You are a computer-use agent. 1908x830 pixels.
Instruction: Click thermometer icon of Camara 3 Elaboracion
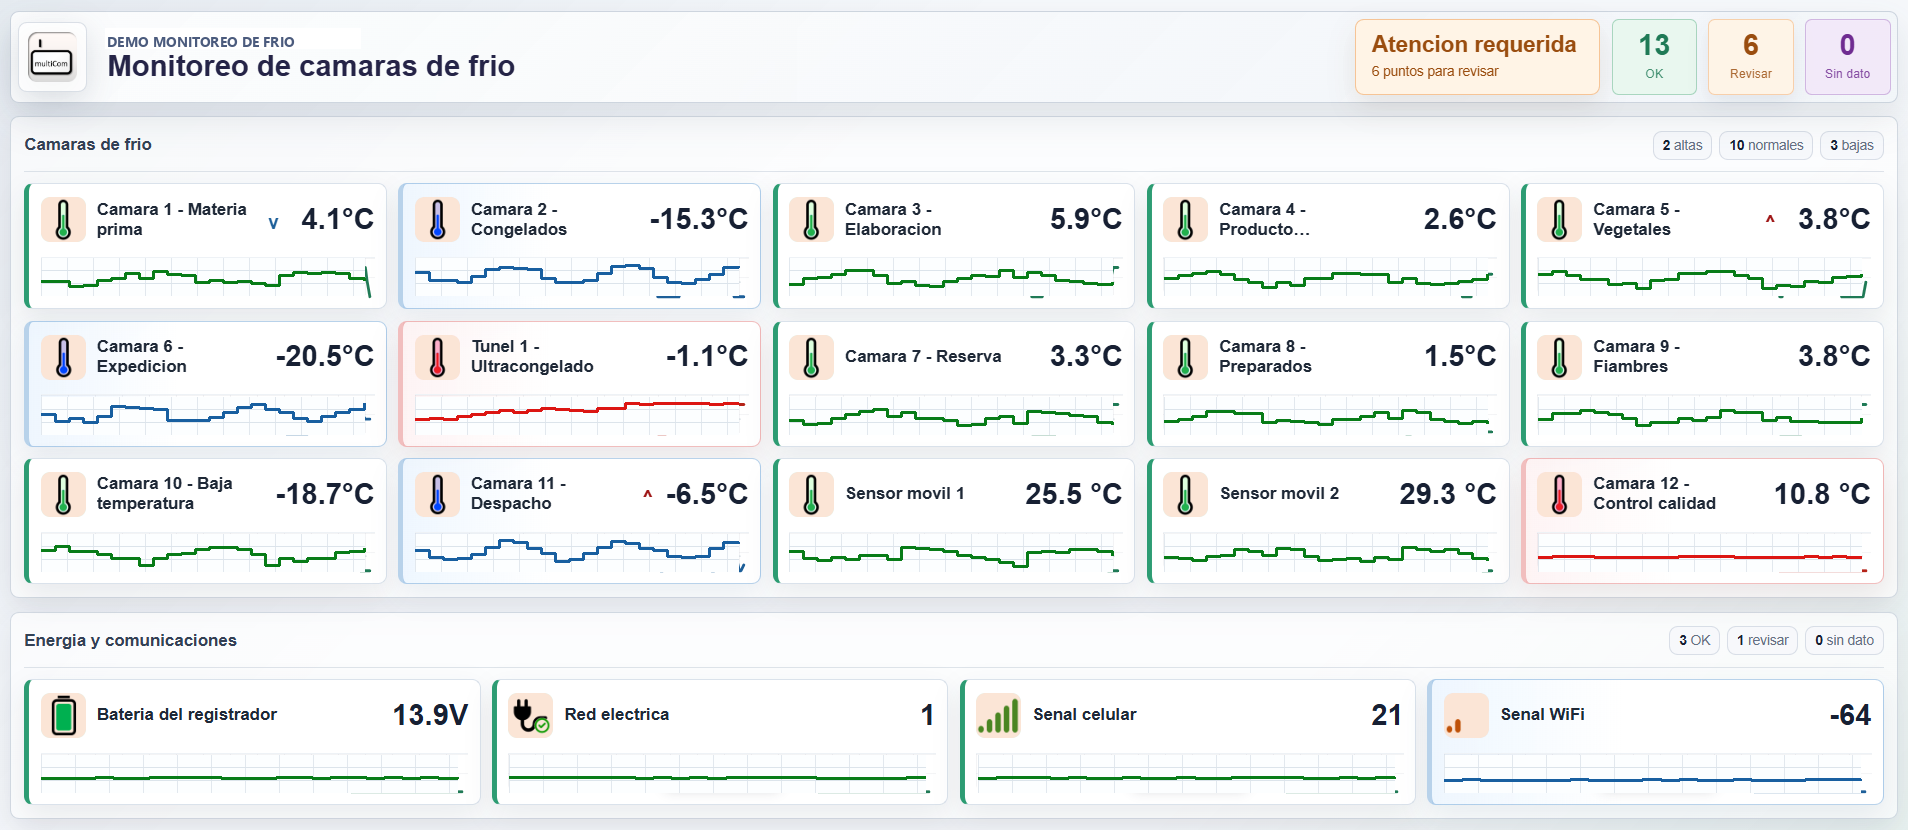click(x=811, y=219)
